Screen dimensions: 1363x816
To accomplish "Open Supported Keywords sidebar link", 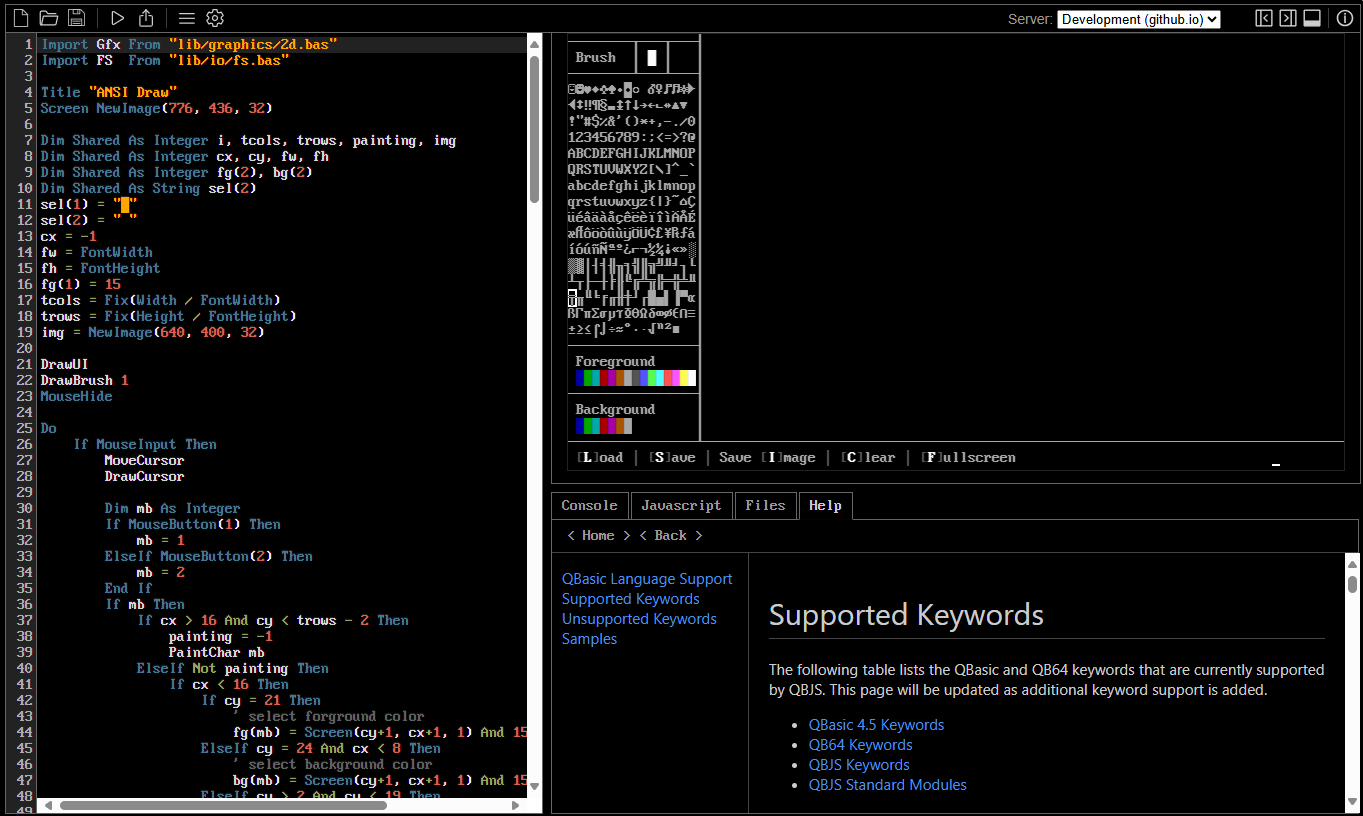I will click(x=630, y=599).
